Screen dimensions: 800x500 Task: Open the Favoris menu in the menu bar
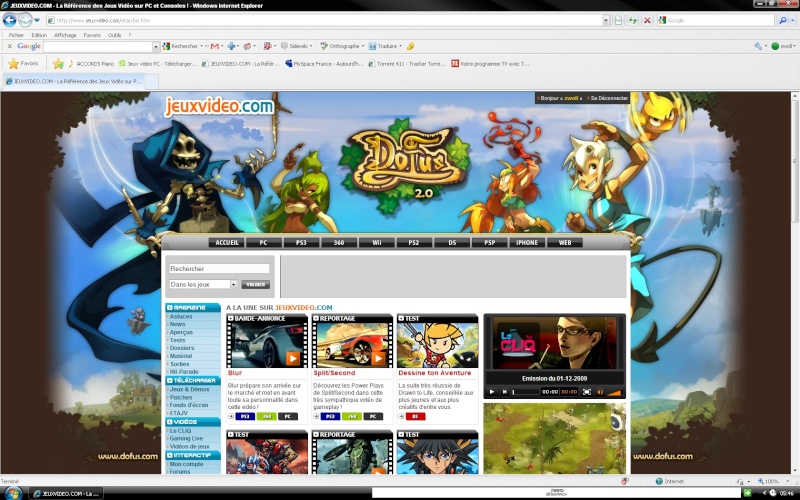[92, 35]
